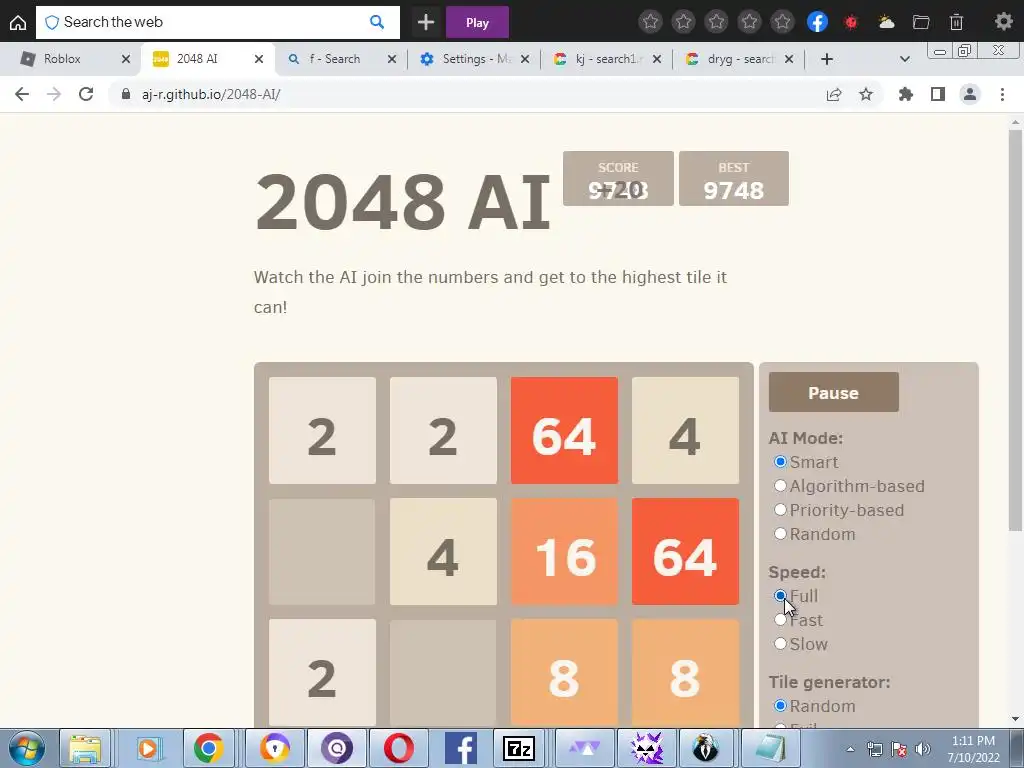Open the settings gear in the top right

(1003, 22)
